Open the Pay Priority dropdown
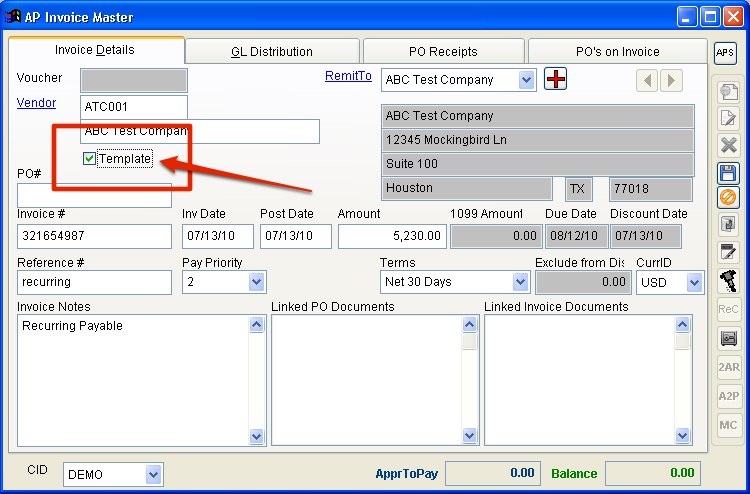This screenshot has height=494, width=750. click(x=256, y=282)
